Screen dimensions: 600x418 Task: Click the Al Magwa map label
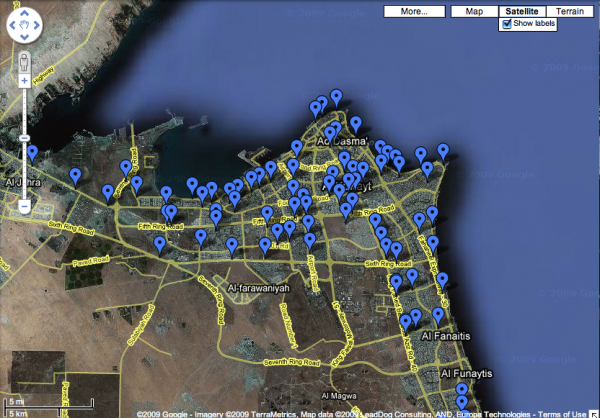pyautogui.click(x=339, y=396)
